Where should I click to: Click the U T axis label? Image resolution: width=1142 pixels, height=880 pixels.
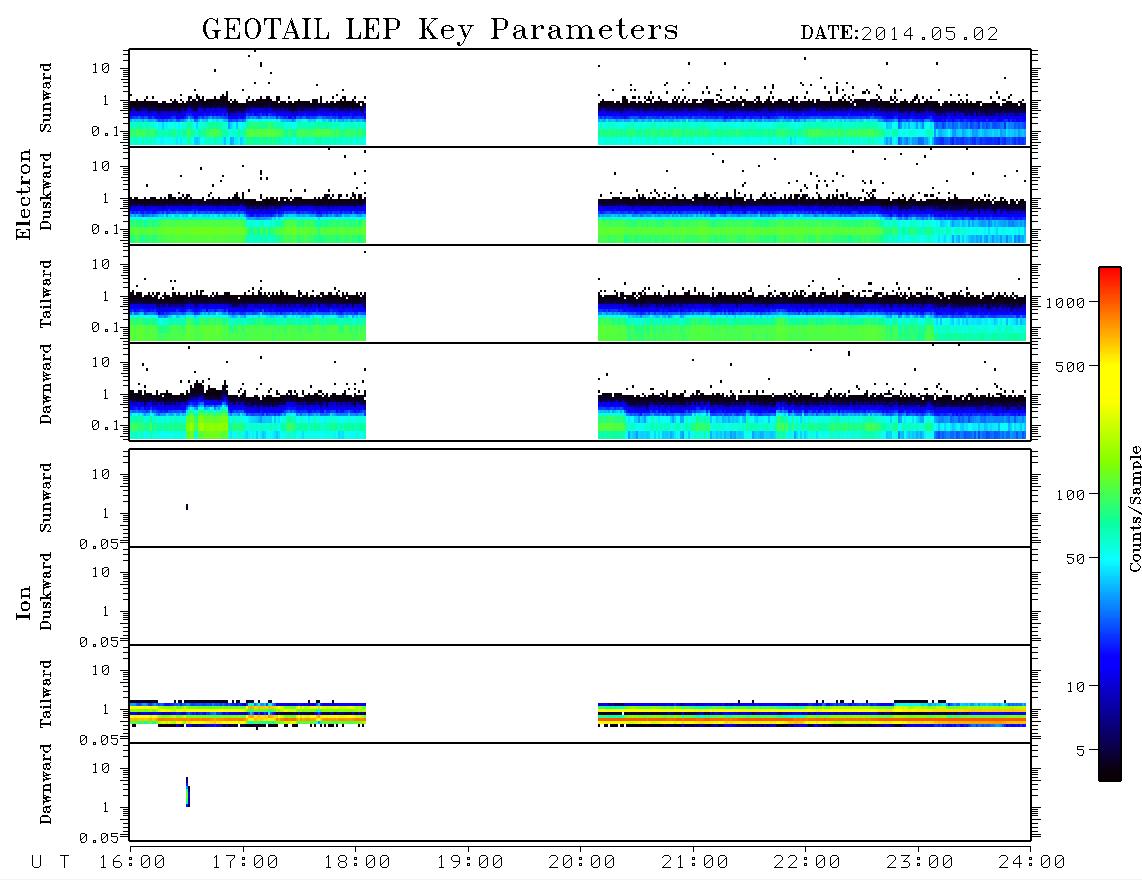pyautogui.click(x=50, y=863)
